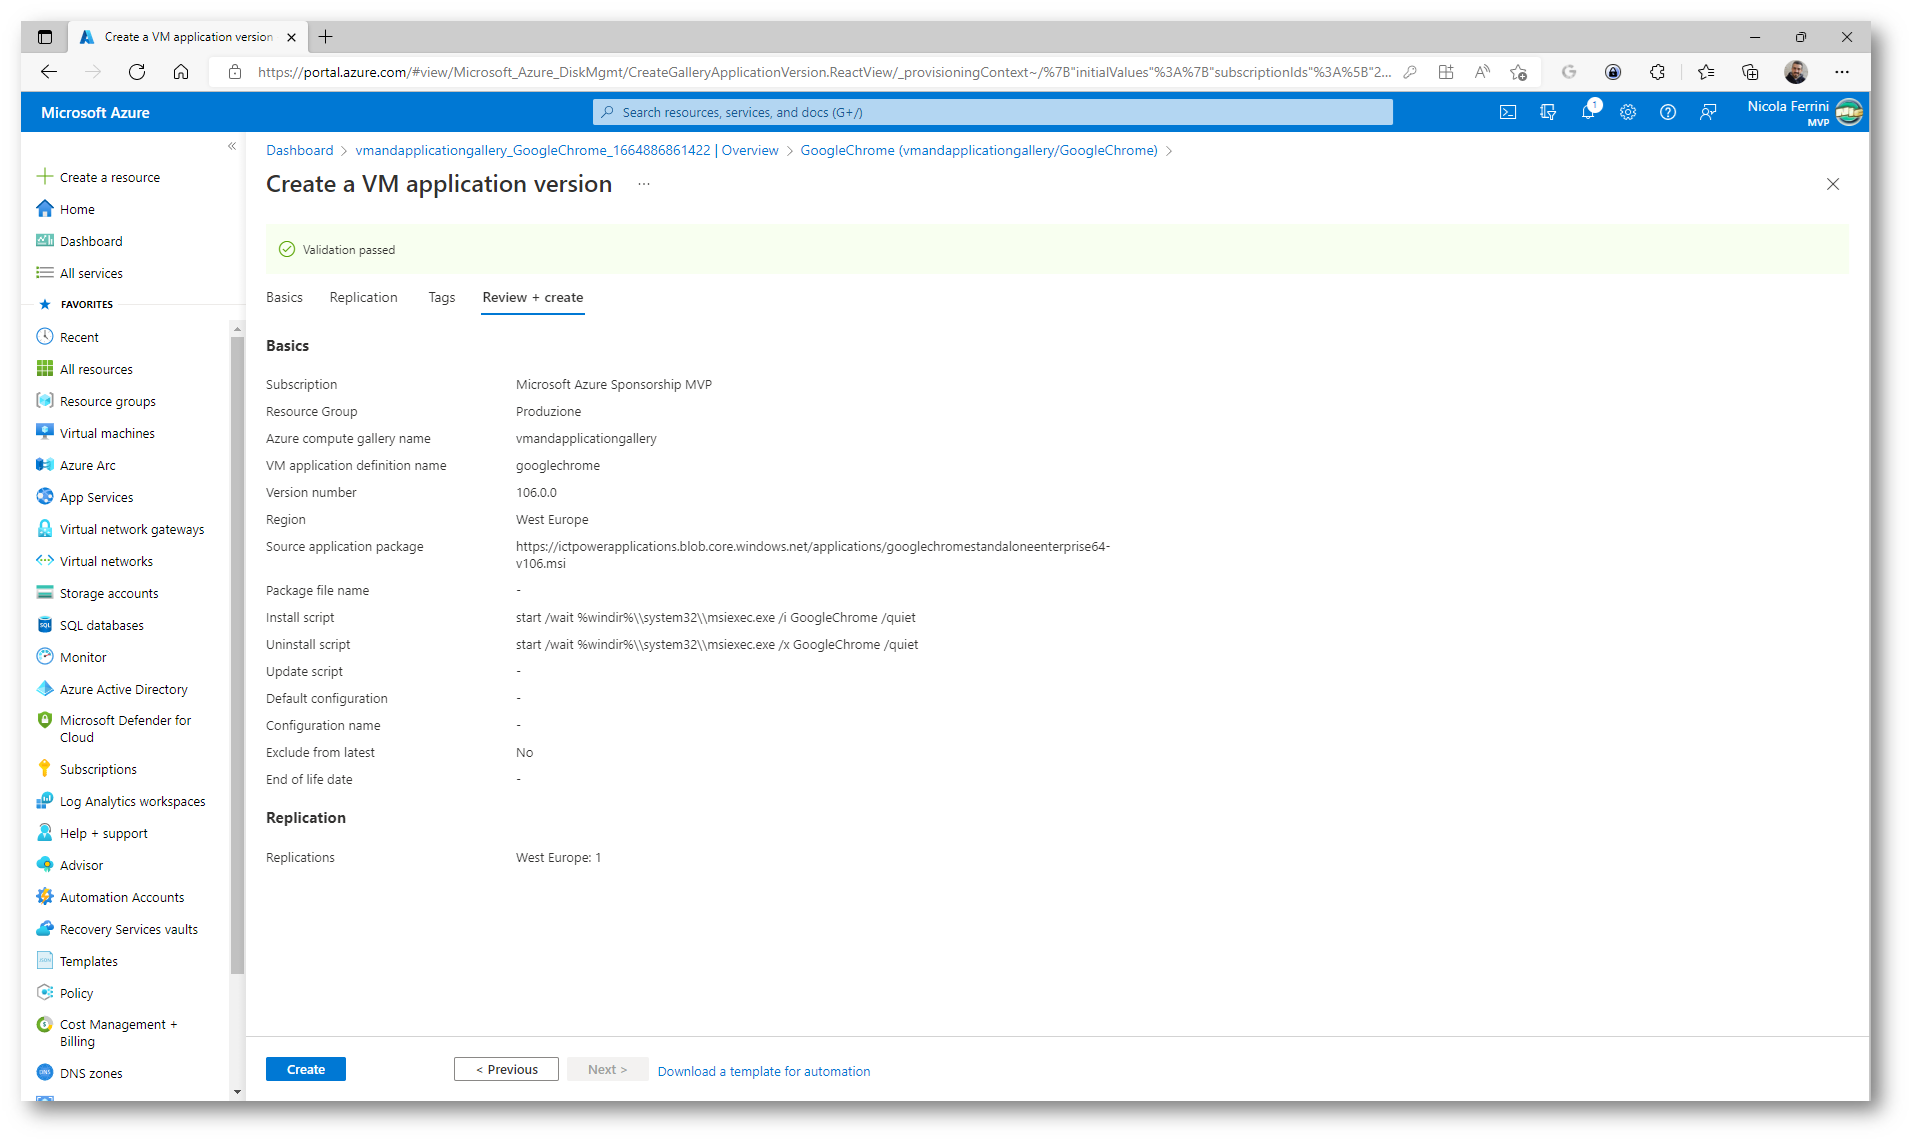Open portal Settings gear icon
1913x1143 pixels.
(x=1628, y=112)
